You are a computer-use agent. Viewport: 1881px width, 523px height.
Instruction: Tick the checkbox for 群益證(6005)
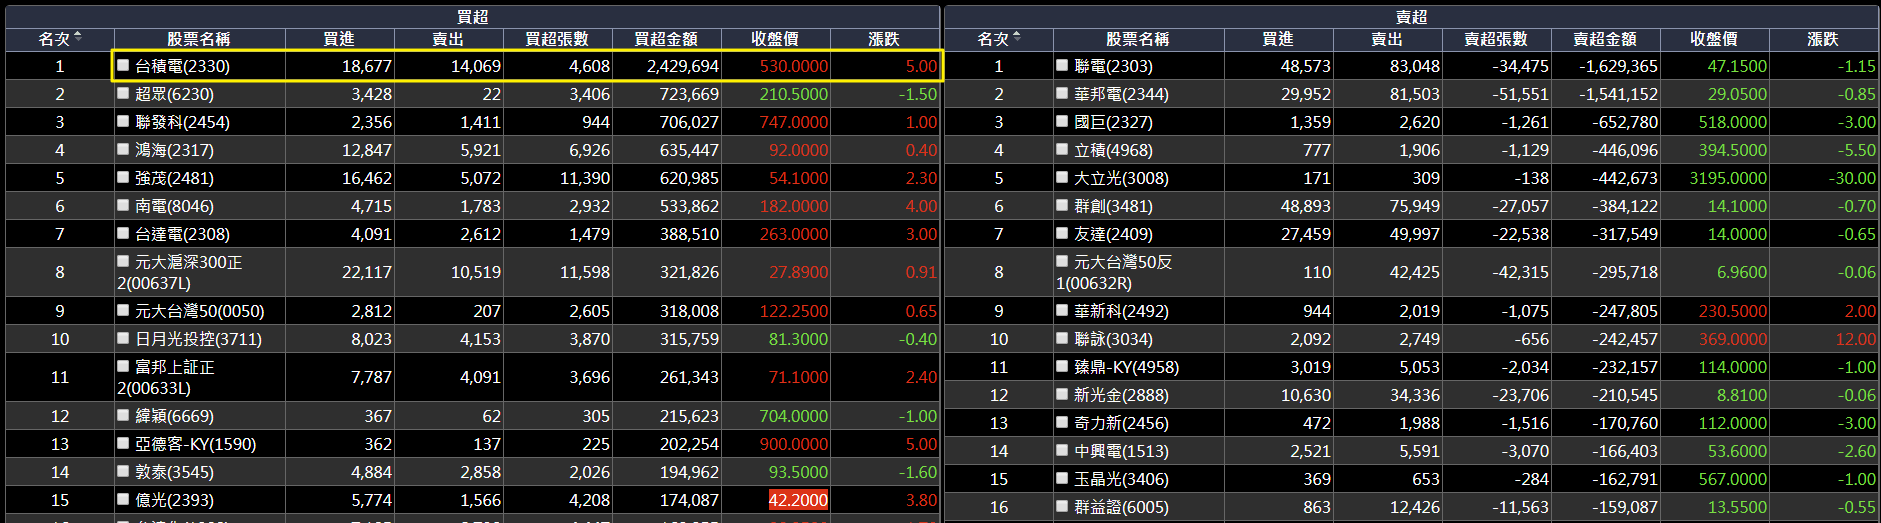pyautogui.click(x=1062, y=506)
